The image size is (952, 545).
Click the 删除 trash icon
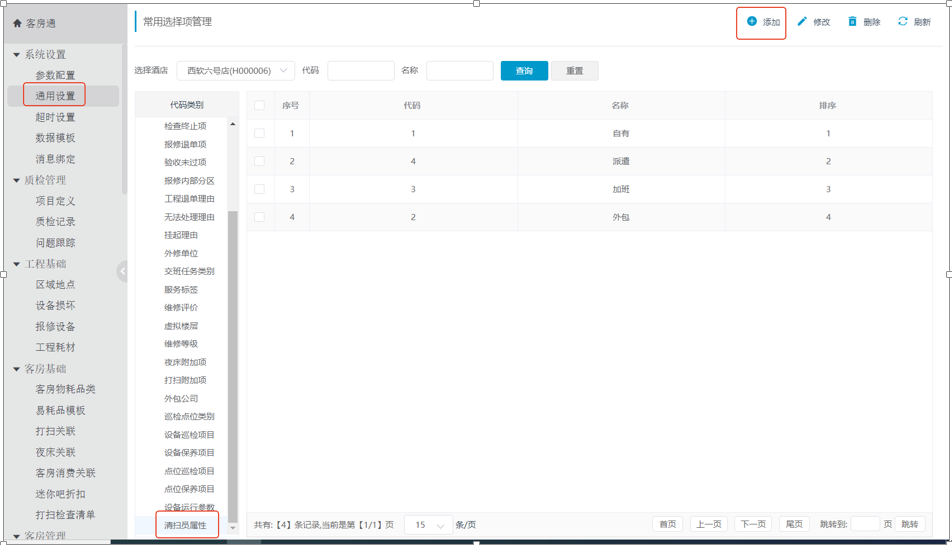pyautogui.click(x=852, y=21)
